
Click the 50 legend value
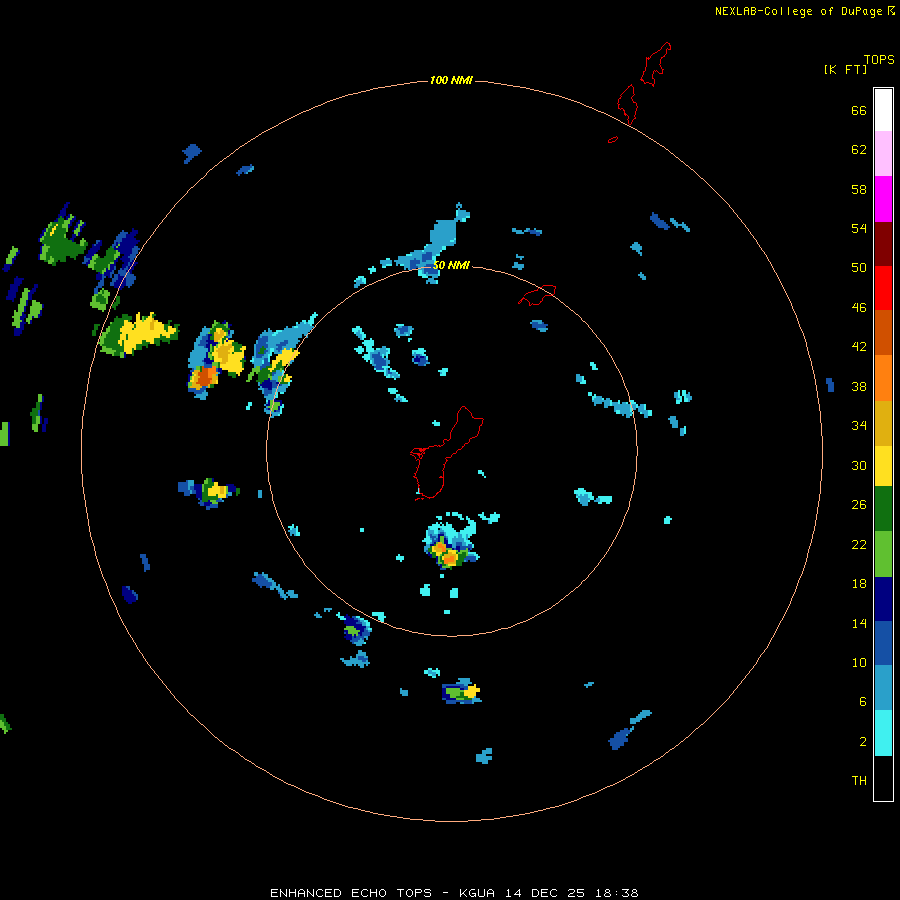[x=859, y=268]
